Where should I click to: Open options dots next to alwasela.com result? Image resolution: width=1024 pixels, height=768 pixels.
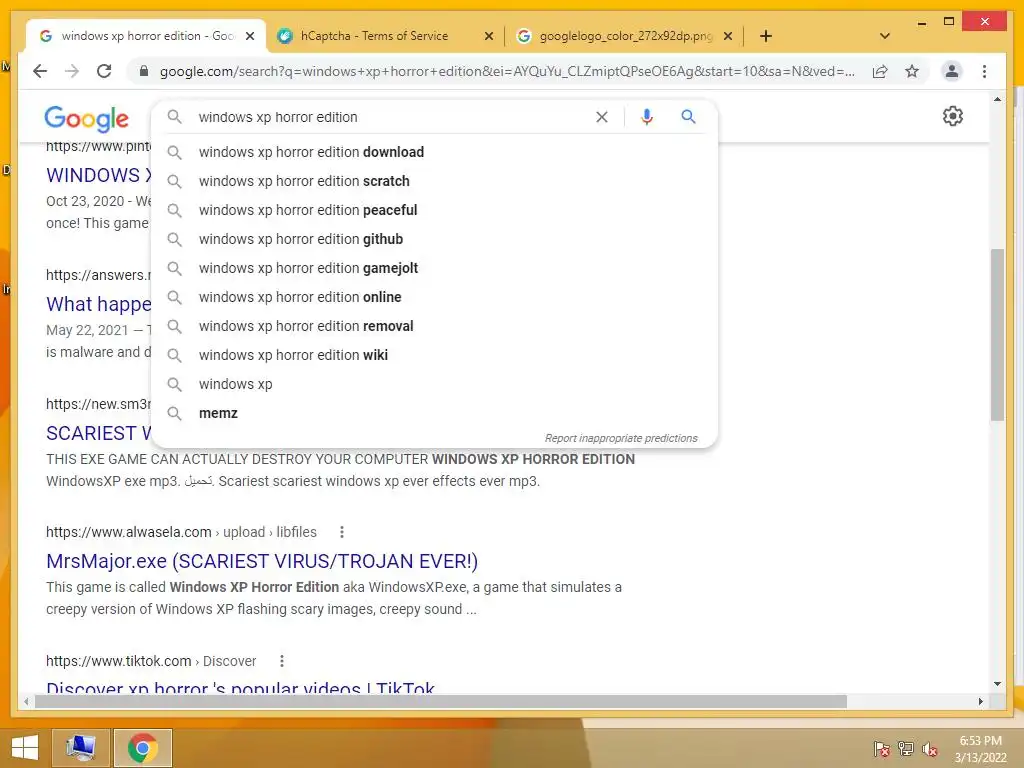click(342, 532)
